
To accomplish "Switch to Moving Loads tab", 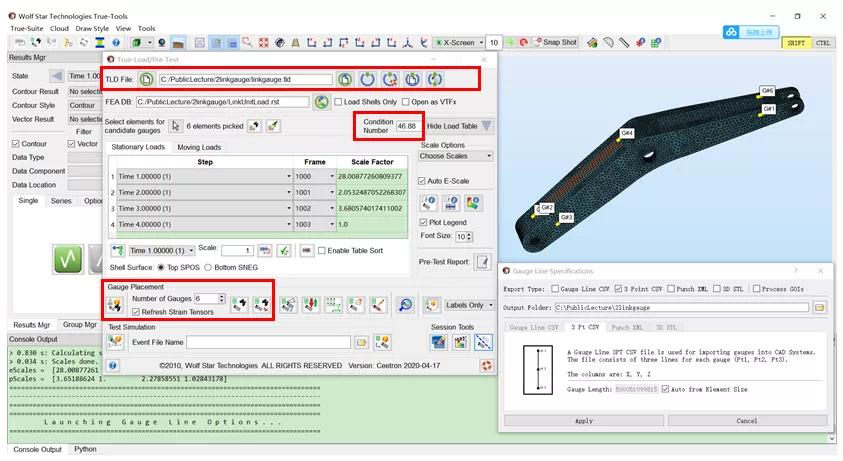I will pos(199,147).
